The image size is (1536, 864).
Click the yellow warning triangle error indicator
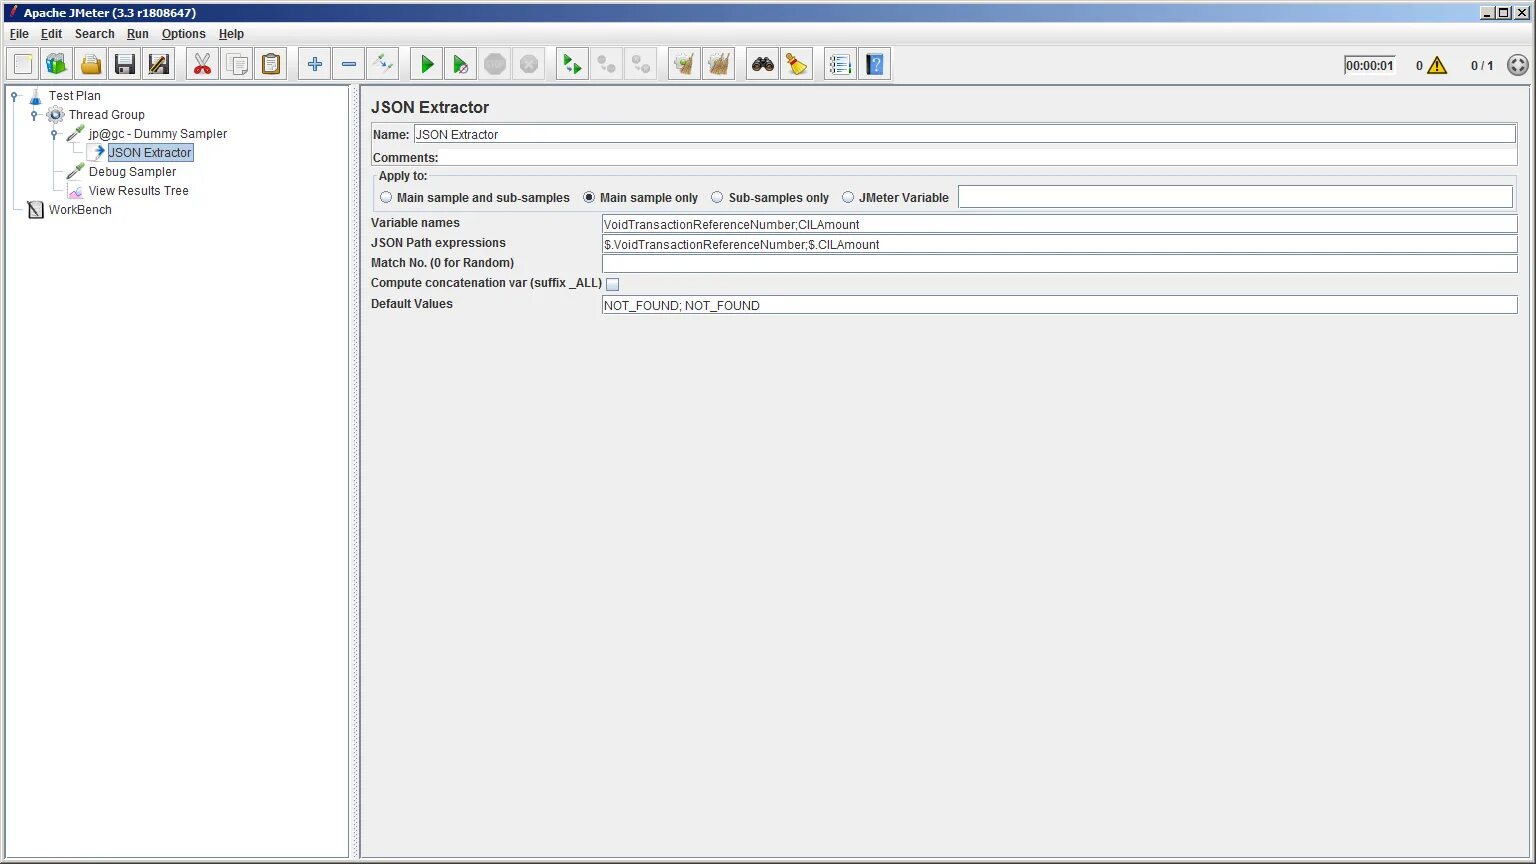coord(1437,66)
